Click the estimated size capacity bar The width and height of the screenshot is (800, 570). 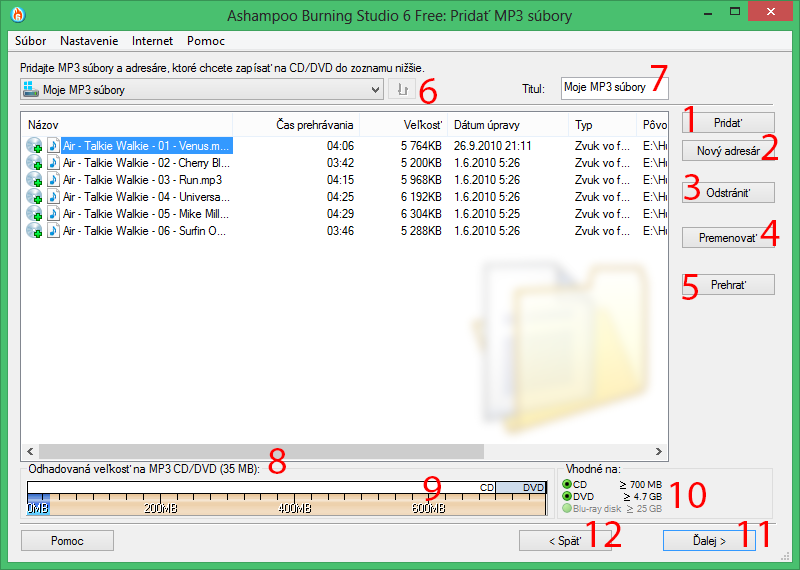click(x=287, y=498)
